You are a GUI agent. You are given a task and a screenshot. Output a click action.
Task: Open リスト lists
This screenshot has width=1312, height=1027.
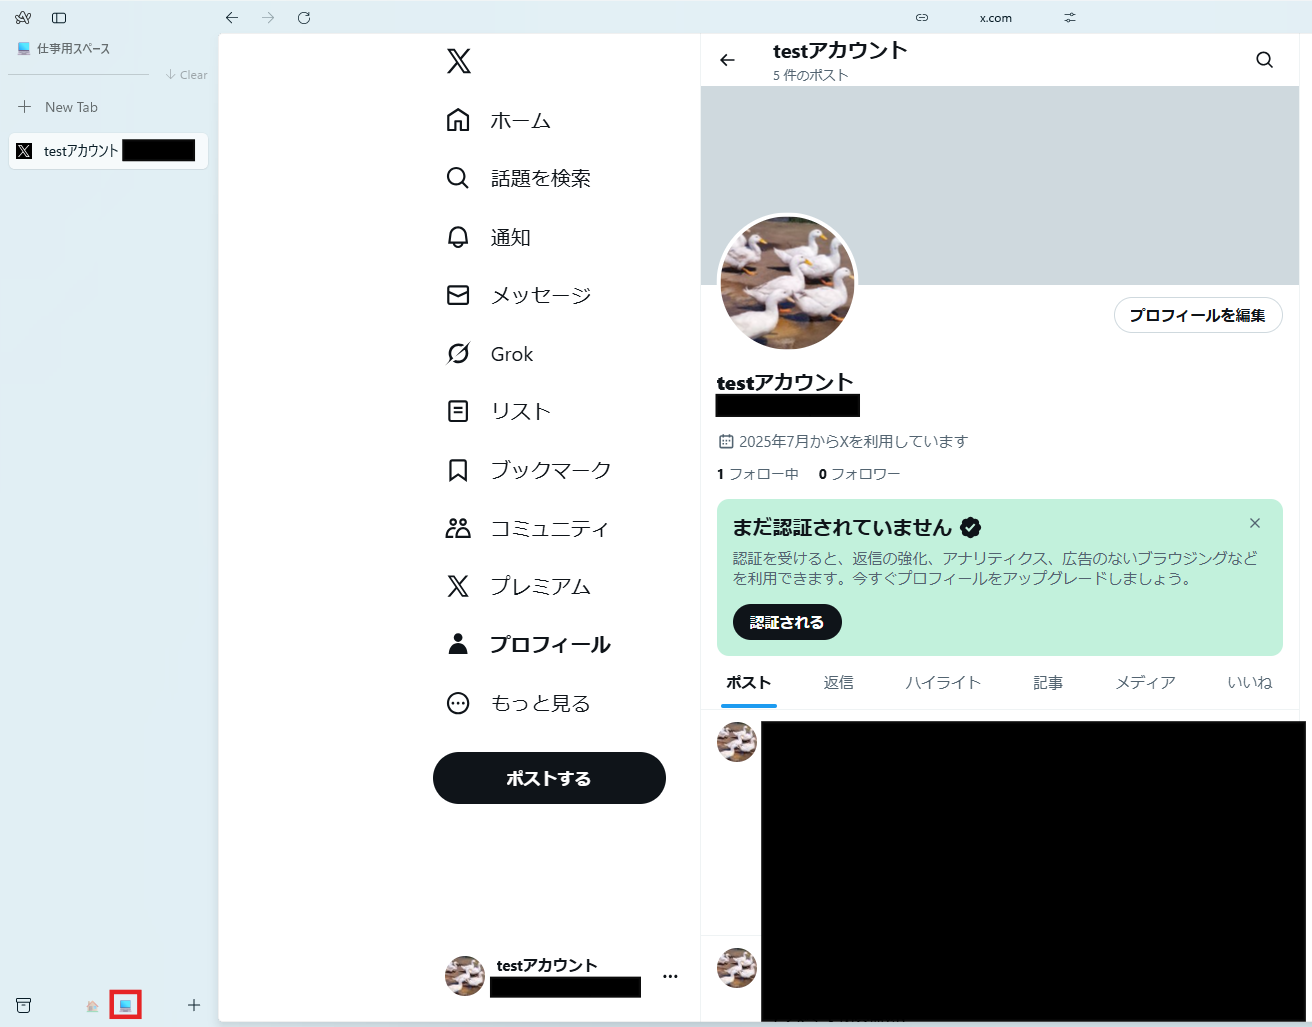click(x=498, y=411)
